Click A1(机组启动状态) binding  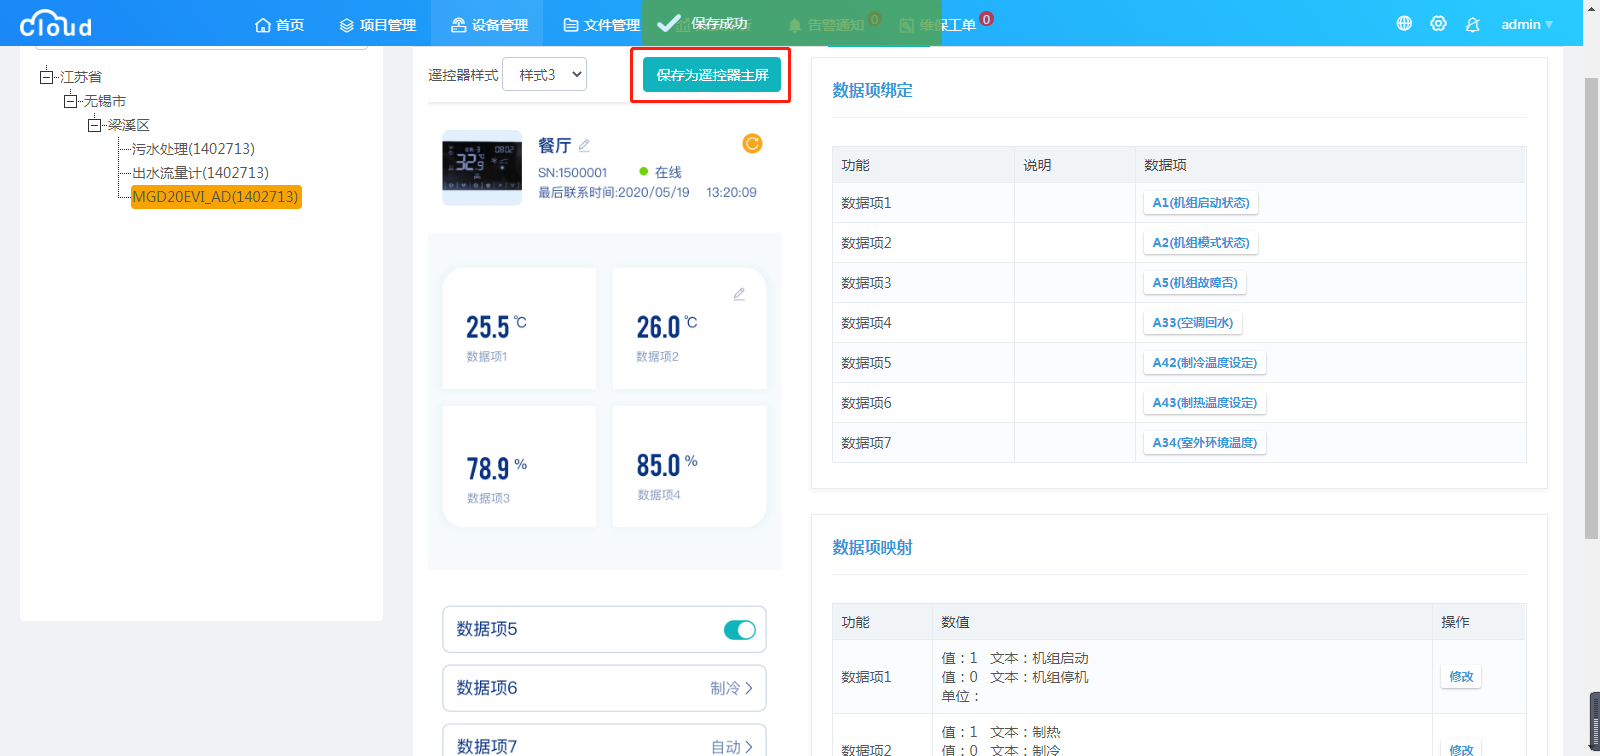1200,203
